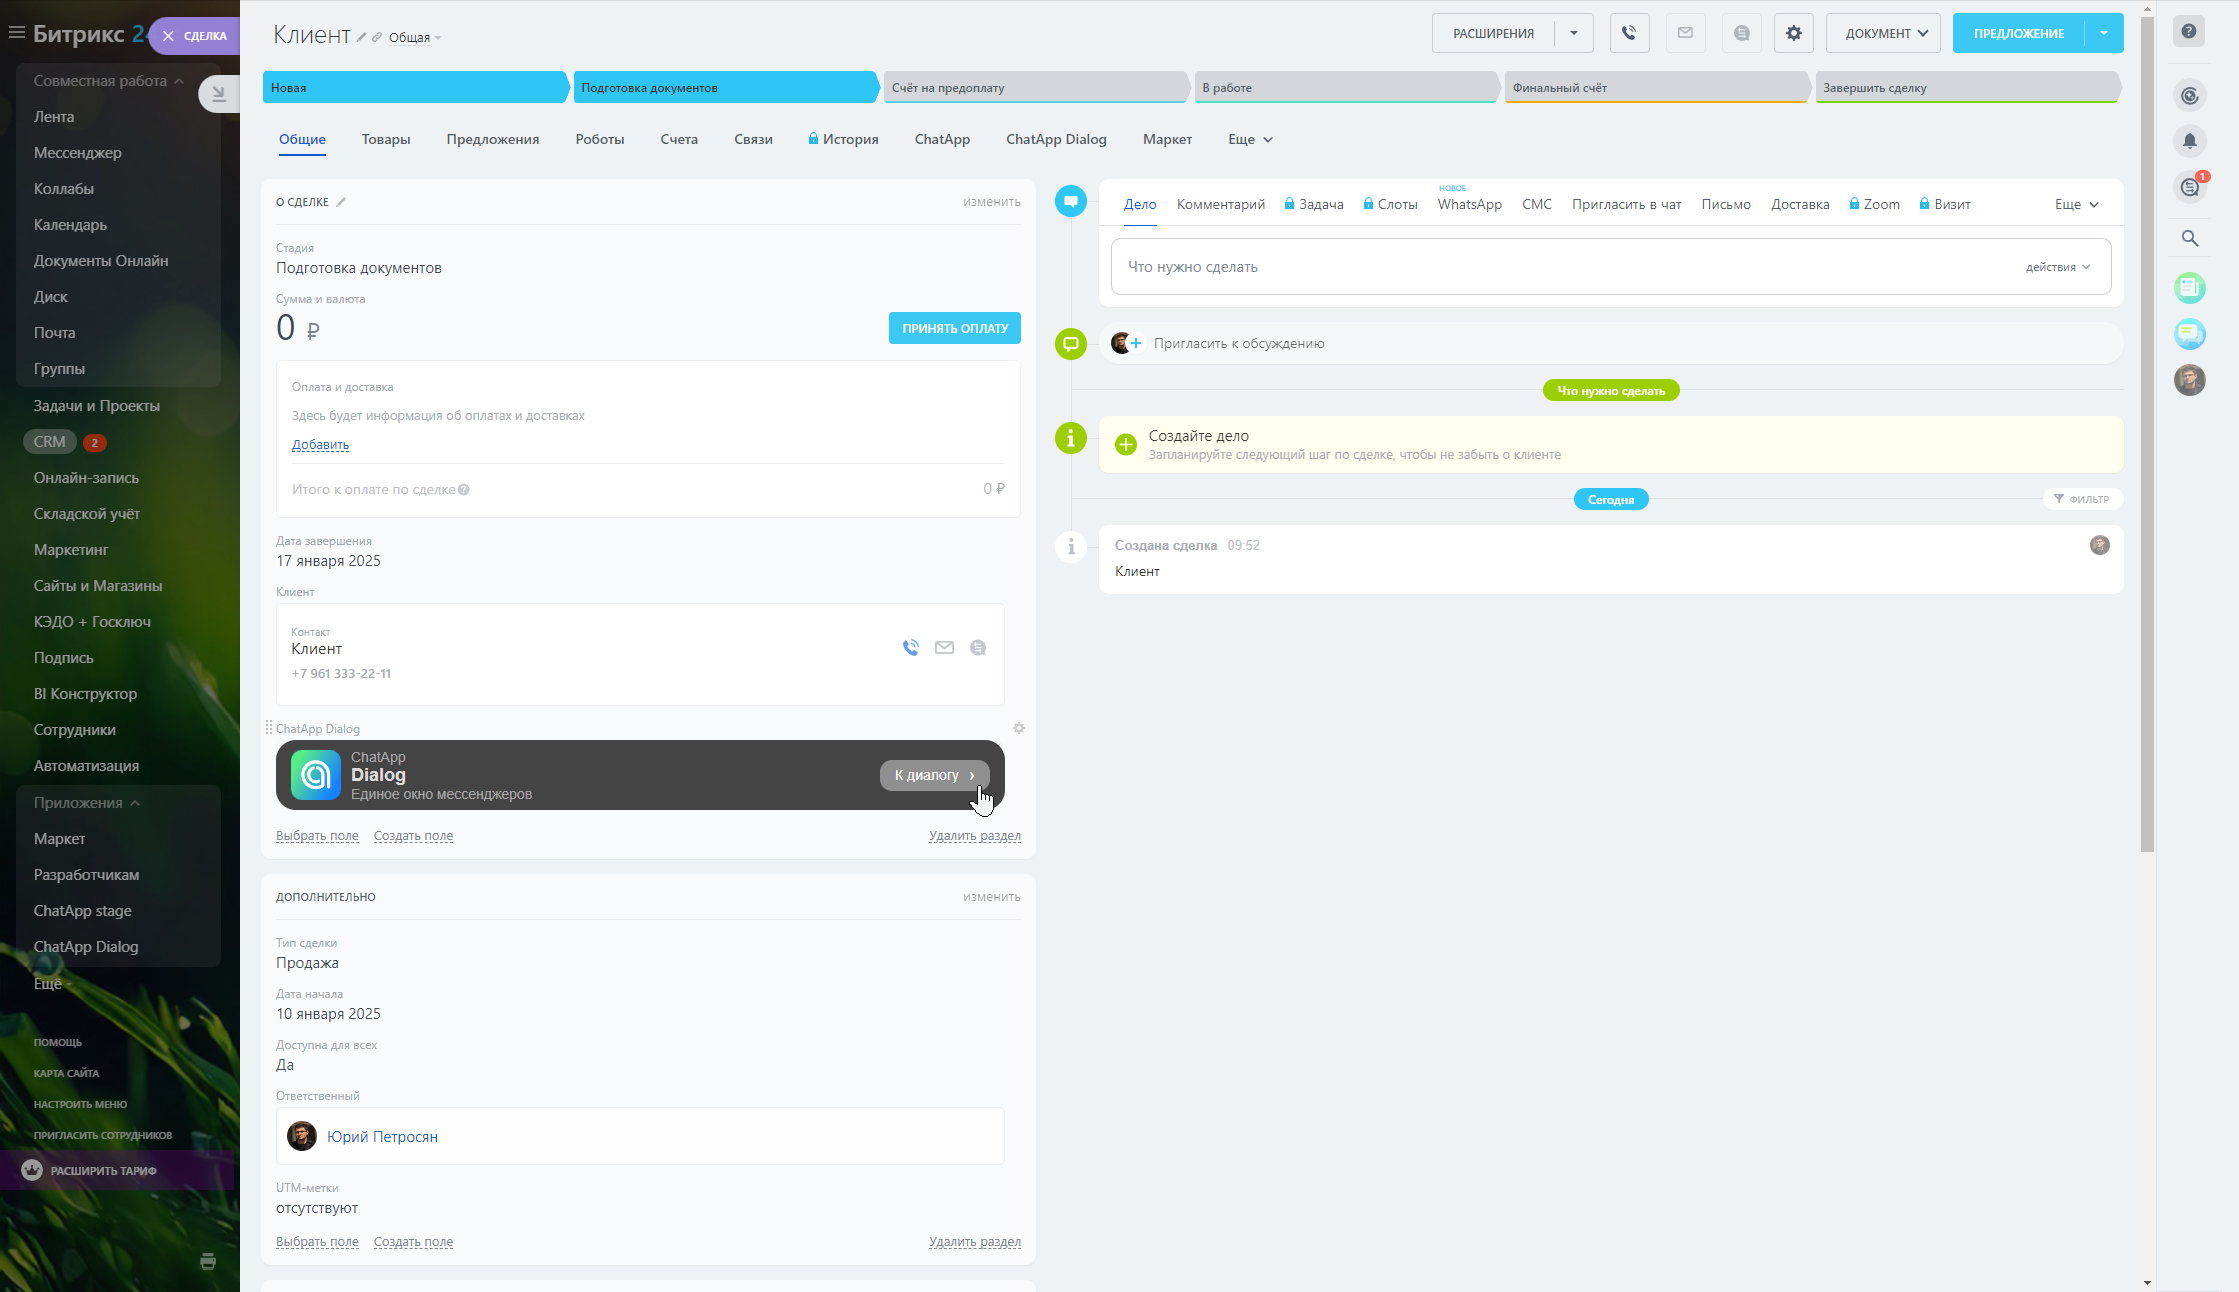Viewport: 2239px width, 1292px height.
Task: Click the Что нужно сделать input field
Action: 1560,267
